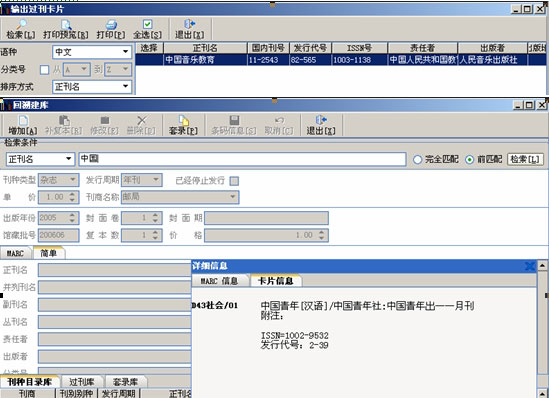Click the 检索[L] search toolbar icon in 输出过刊卡片

(21, 29)
